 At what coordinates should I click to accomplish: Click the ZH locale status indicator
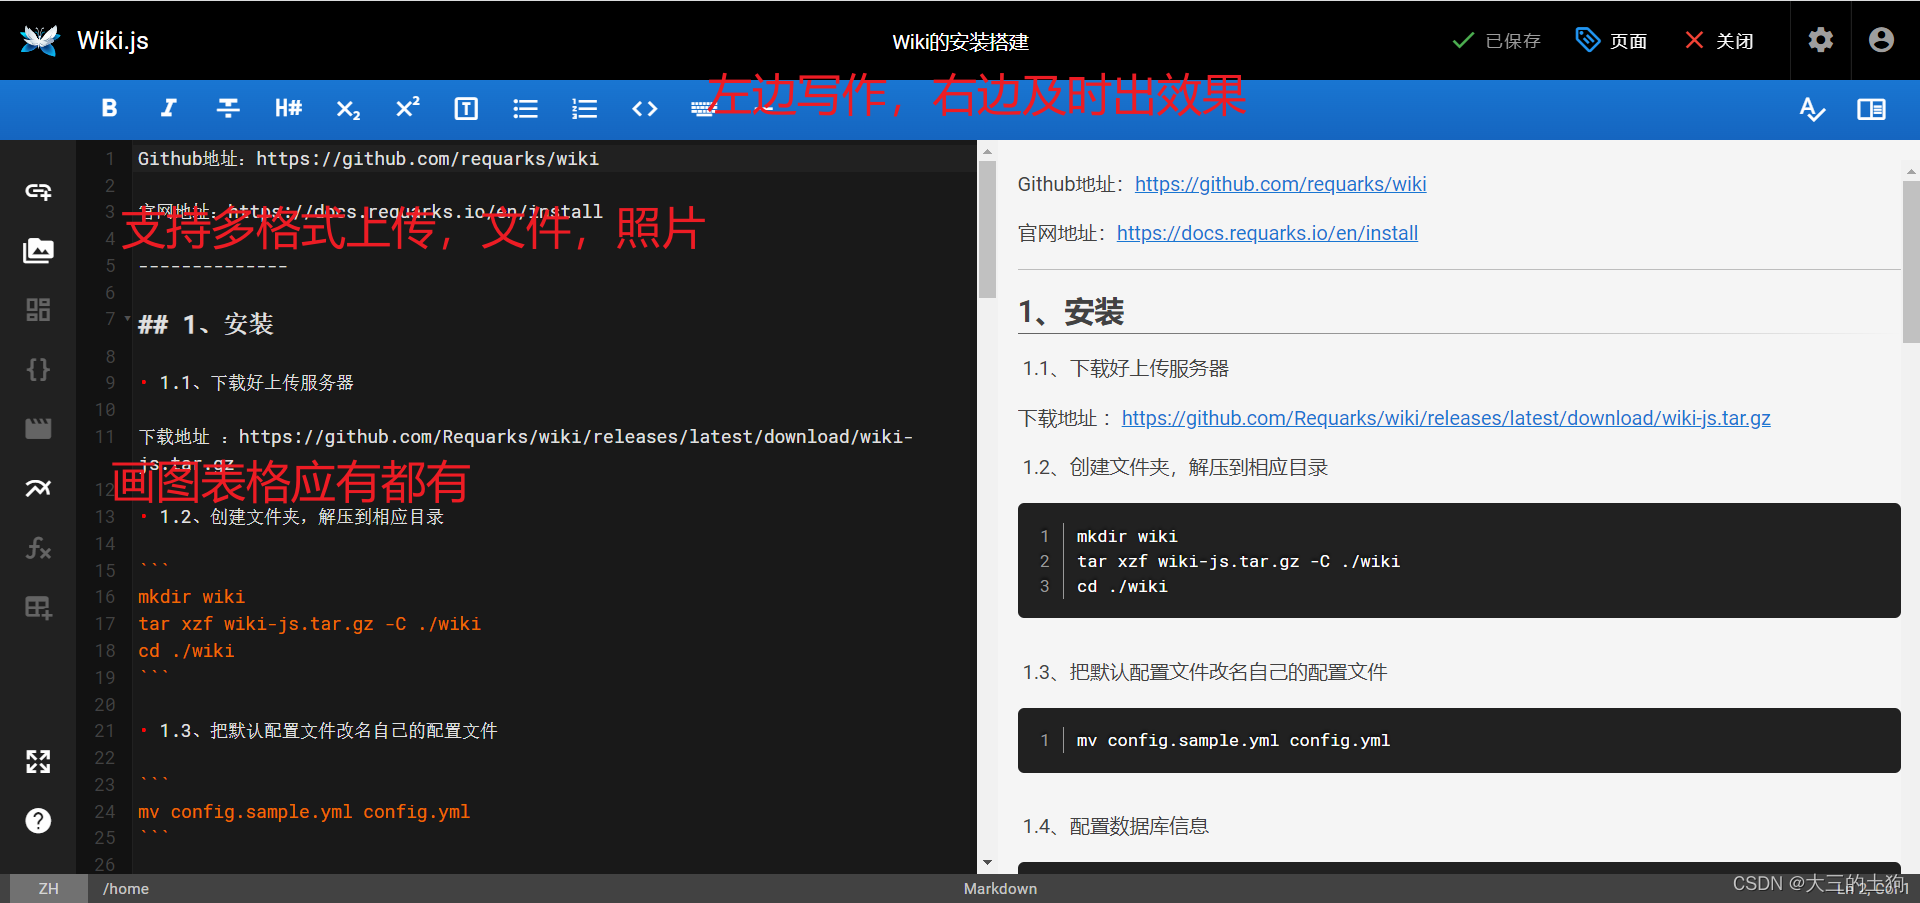click(x=48, y=888)
